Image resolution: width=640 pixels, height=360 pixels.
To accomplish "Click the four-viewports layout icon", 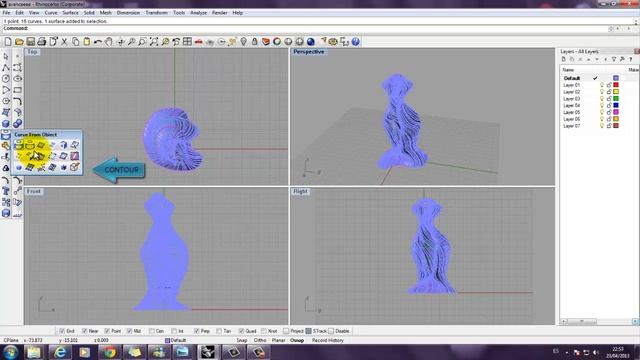I will click(x=187, y=42).
